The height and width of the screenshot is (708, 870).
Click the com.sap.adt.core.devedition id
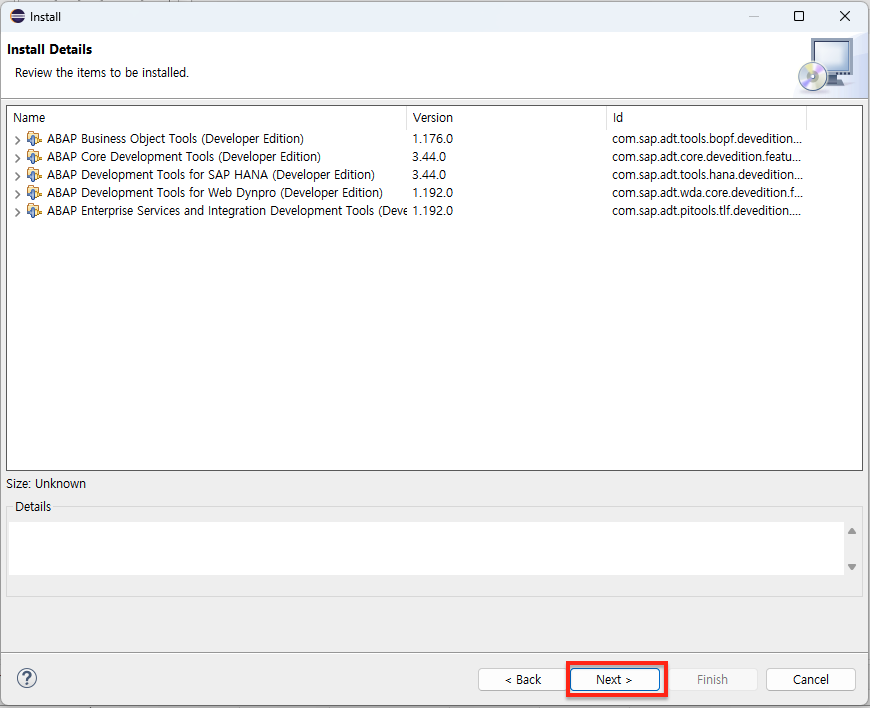tap(706, 156)
